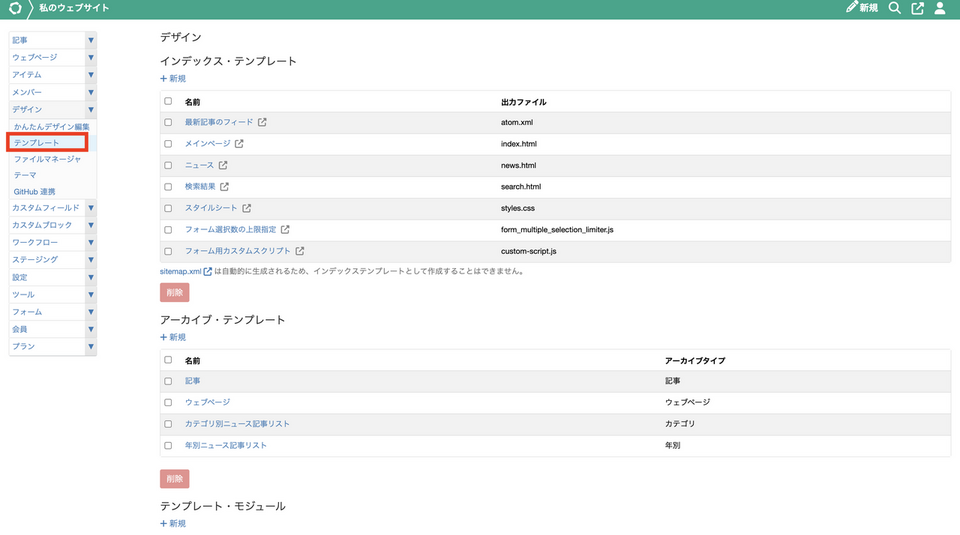Click the 新規 pencil button in header
This screenshot has width=960, height=535.
click(x=861, y=9)
